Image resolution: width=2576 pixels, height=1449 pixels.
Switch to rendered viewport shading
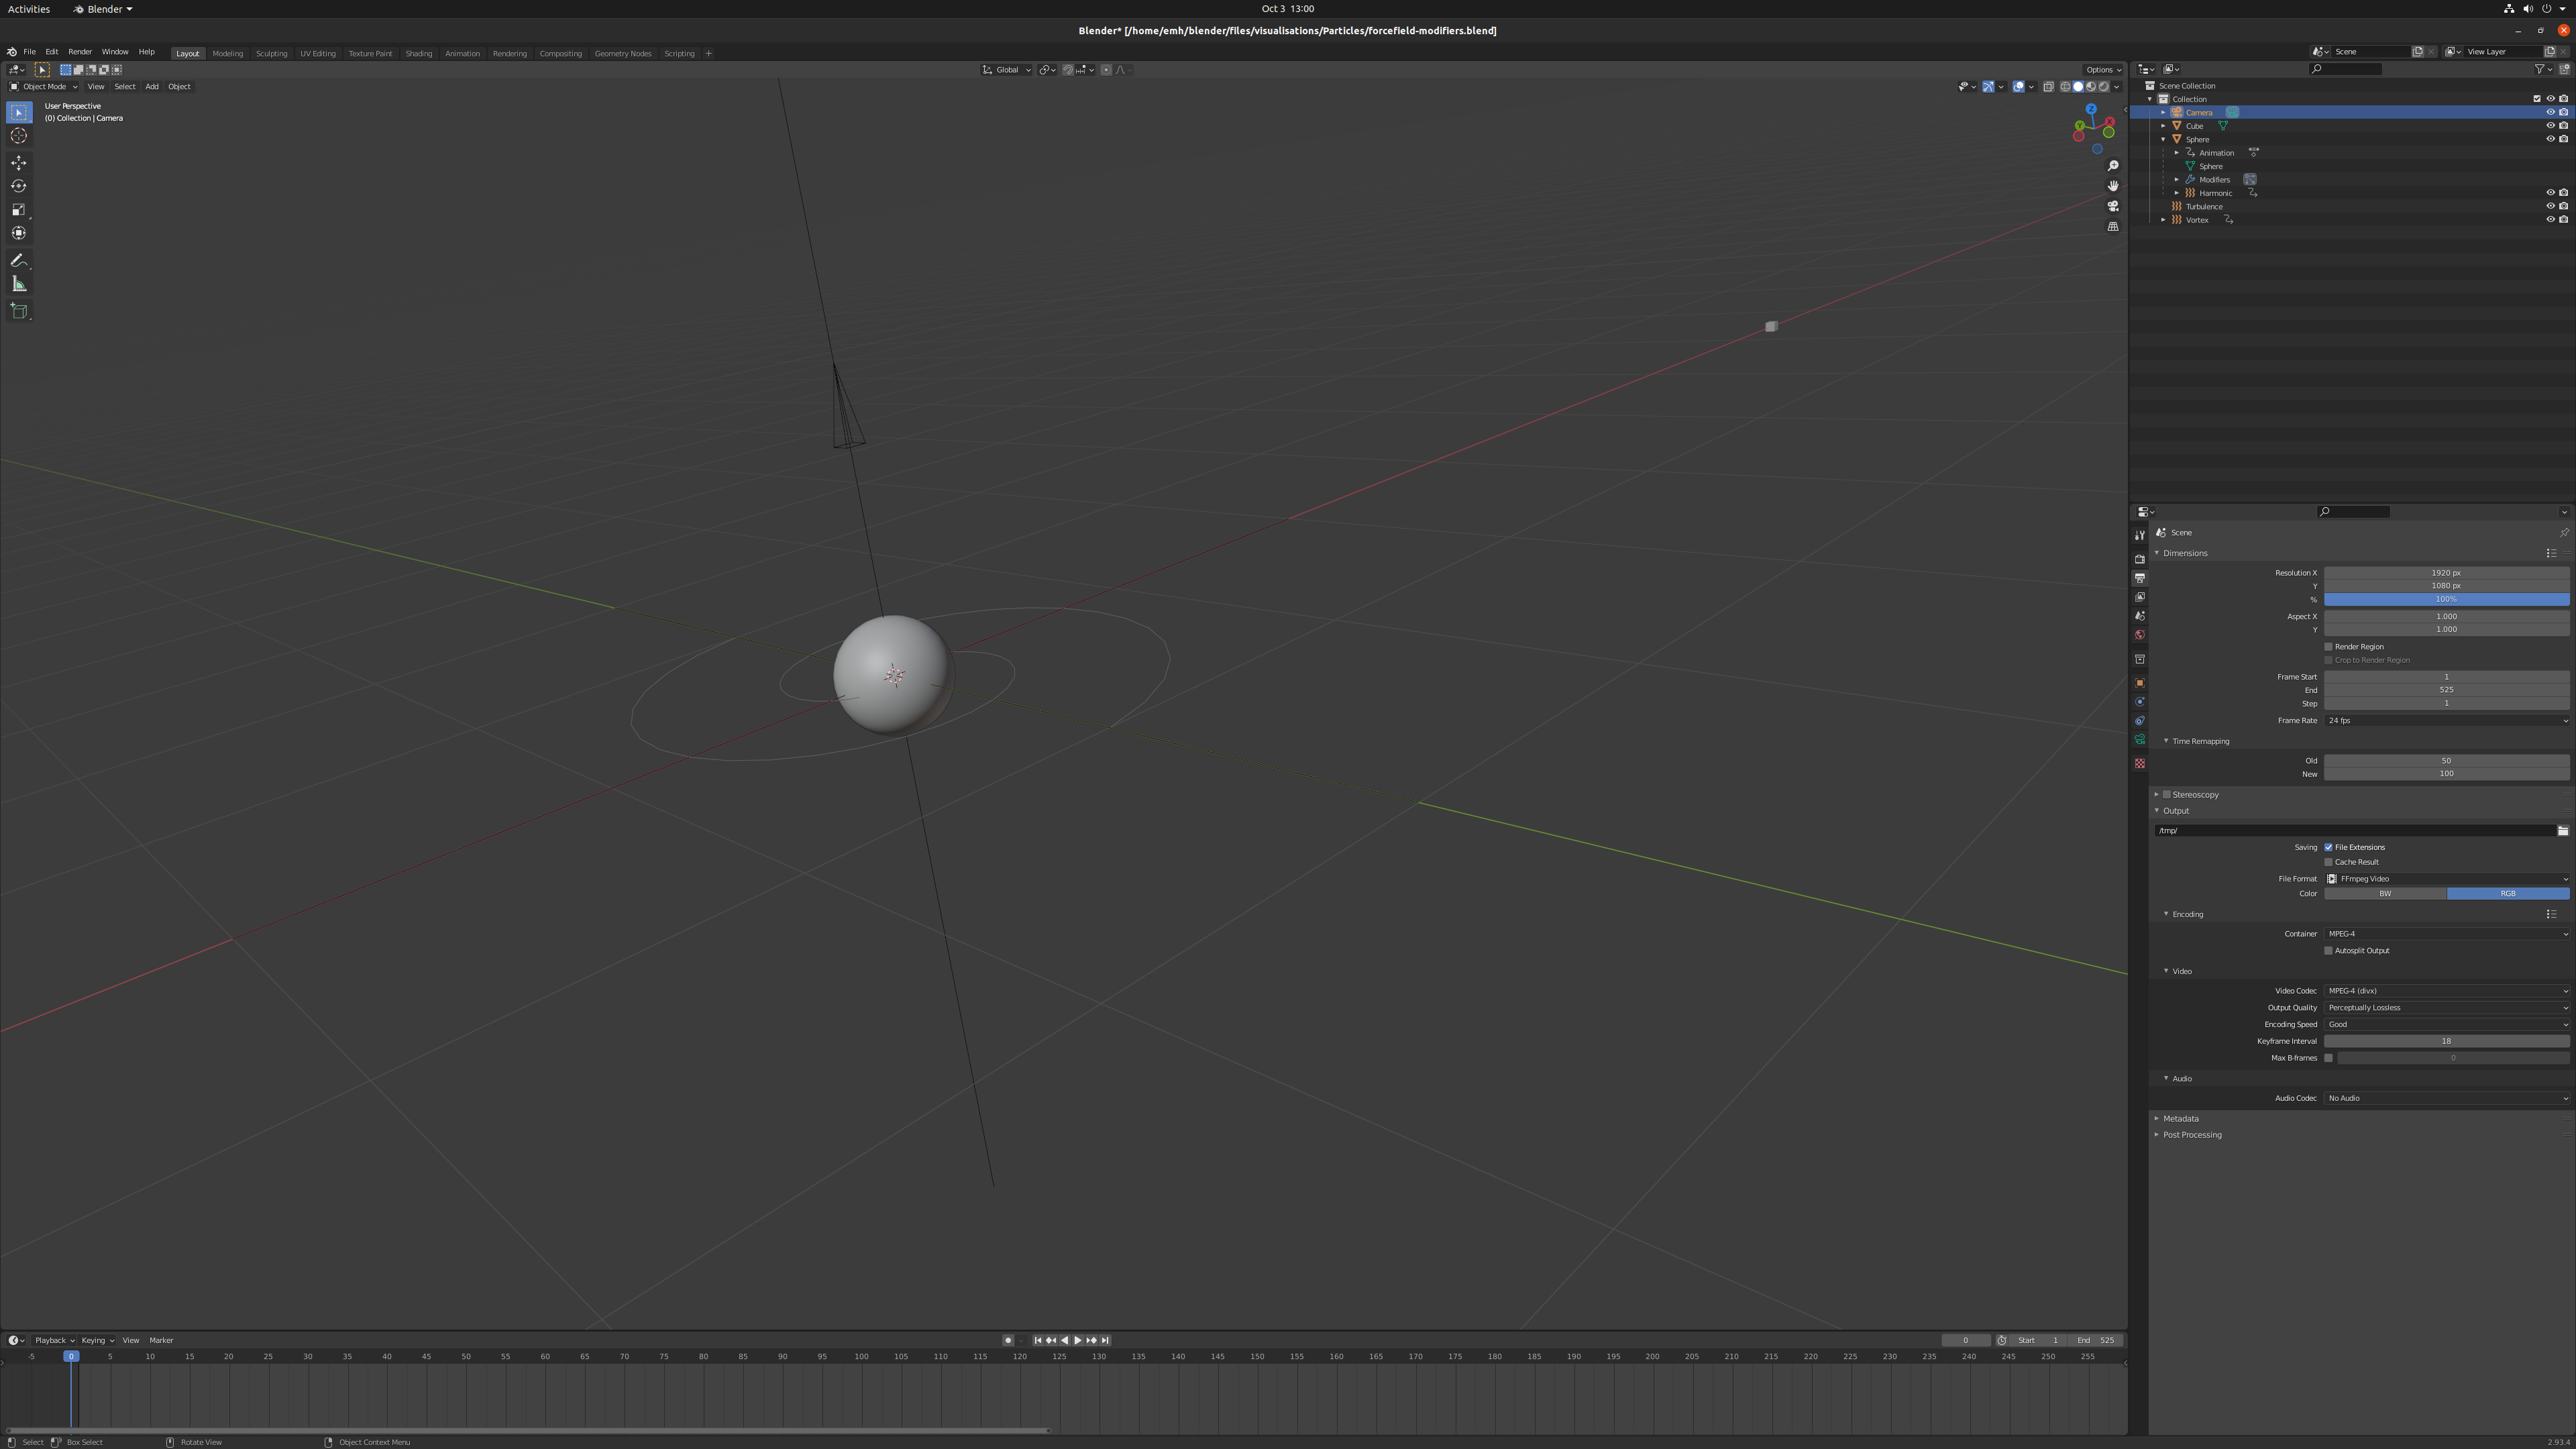click(2103, 87)
